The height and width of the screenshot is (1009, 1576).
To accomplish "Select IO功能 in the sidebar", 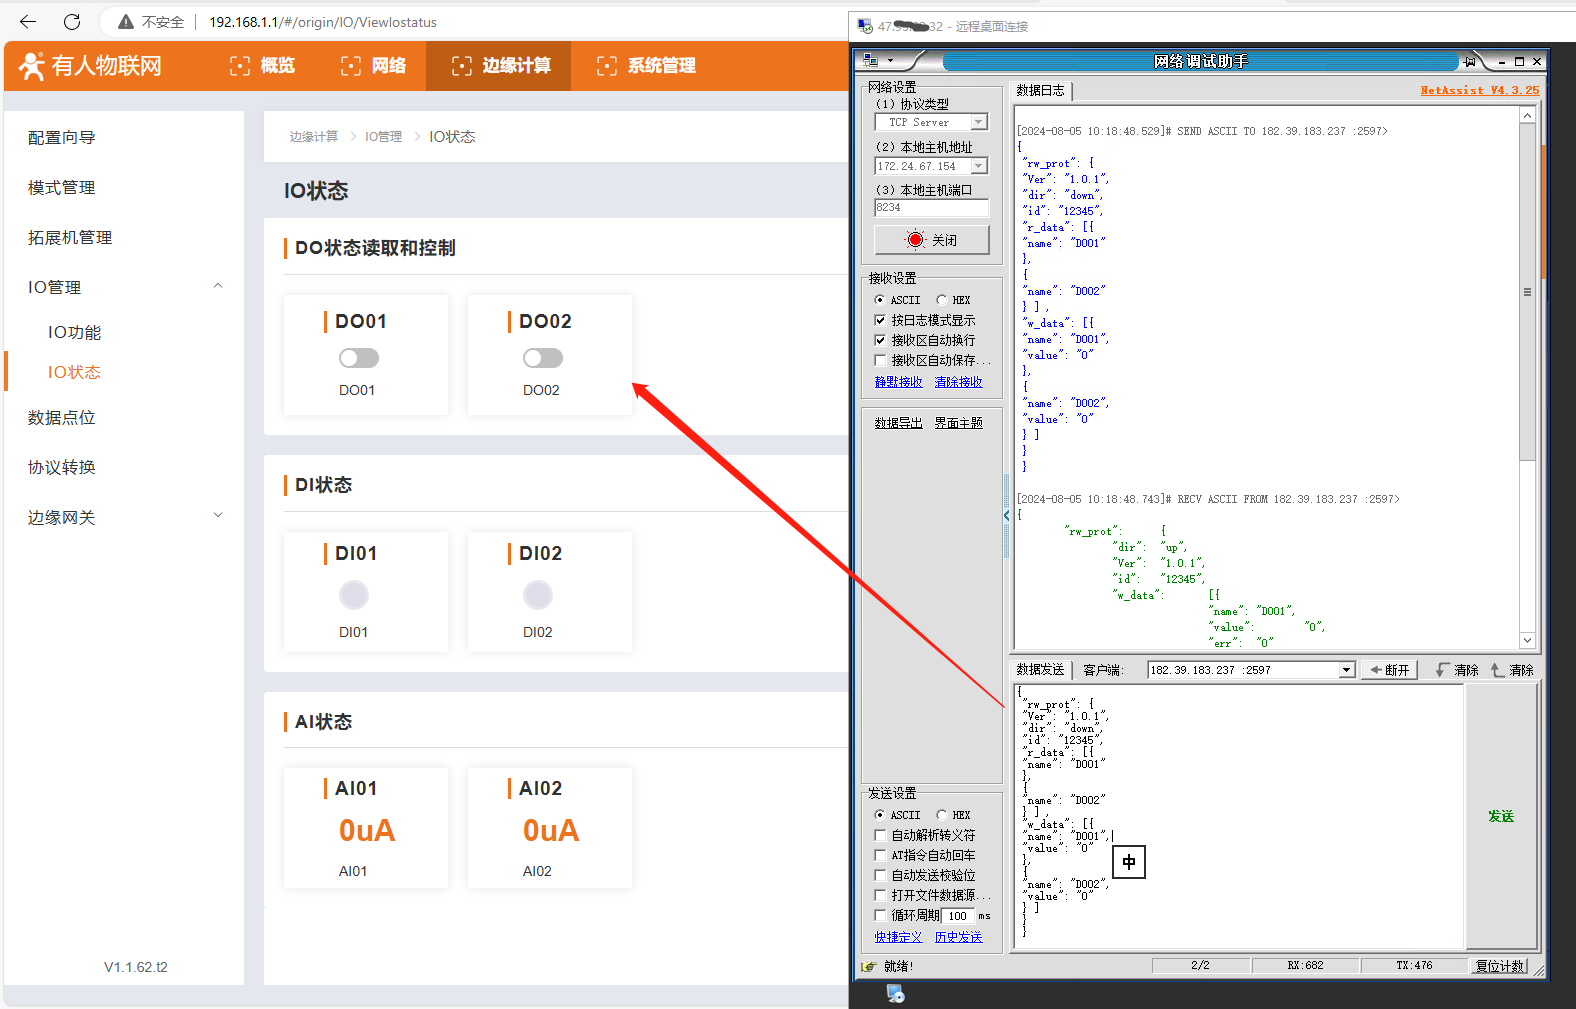I will pos(74,332).
